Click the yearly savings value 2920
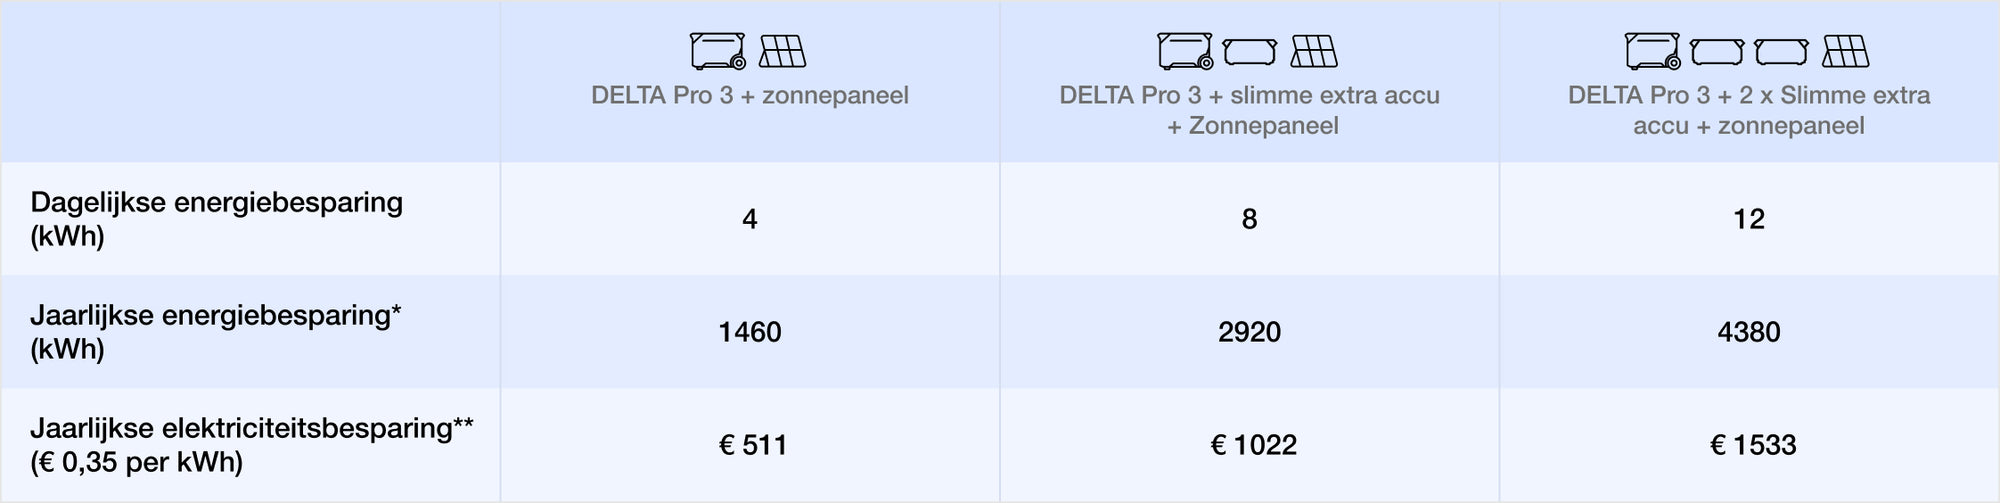This screenshot has height=503, width=2000. [1249, 332]
